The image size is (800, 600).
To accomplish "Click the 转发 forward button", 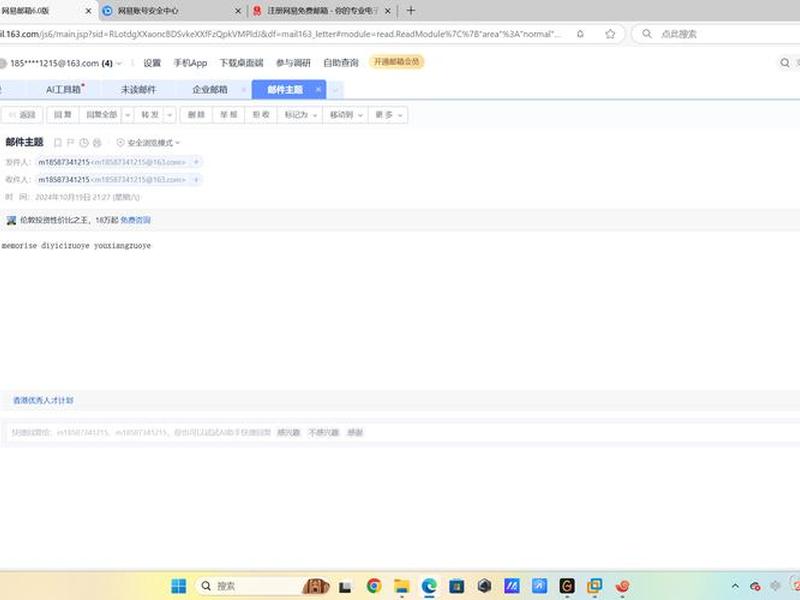I will tap(150, 115).
